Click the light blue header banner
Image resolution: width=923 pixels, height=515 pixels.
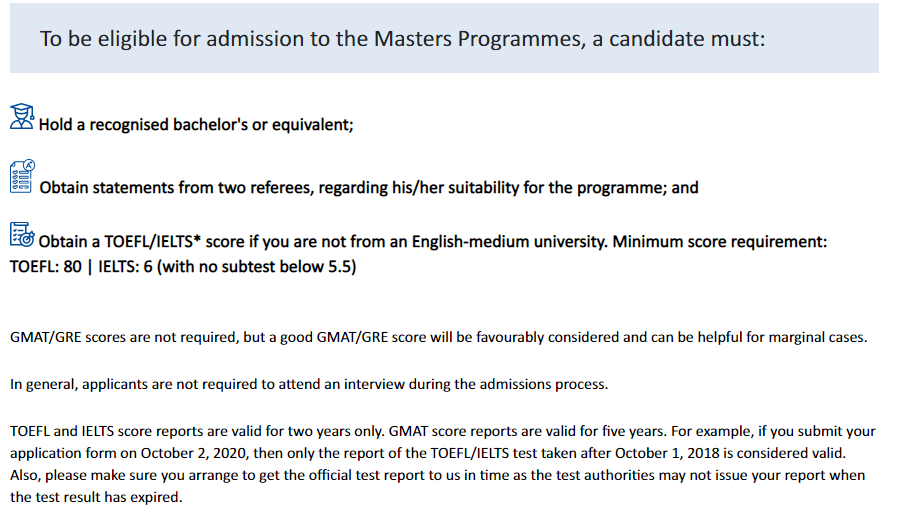444,38
